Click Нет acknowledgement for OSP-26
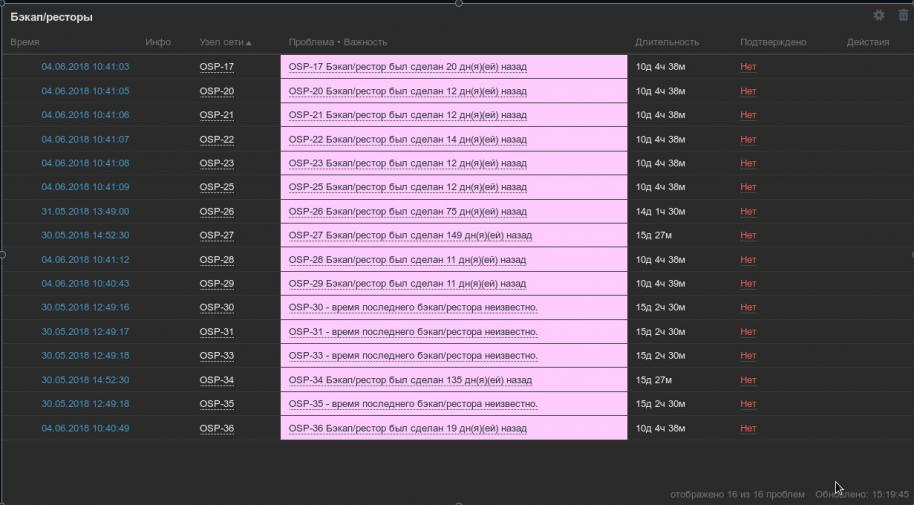 point(748,211)
